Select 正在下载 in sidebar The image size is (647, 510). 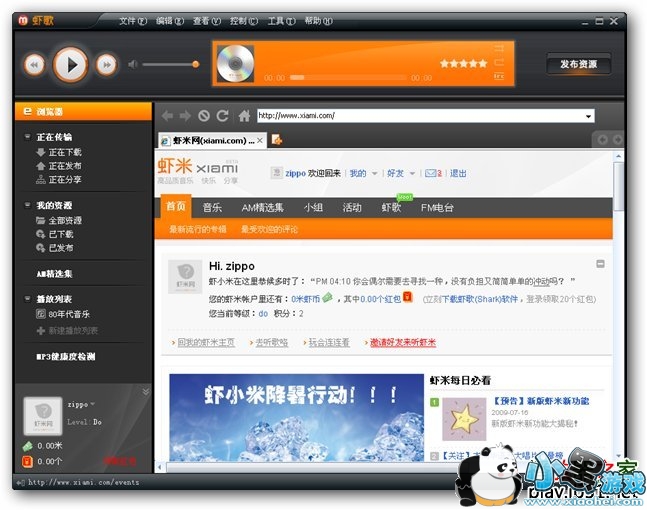[x=59, y=152]
